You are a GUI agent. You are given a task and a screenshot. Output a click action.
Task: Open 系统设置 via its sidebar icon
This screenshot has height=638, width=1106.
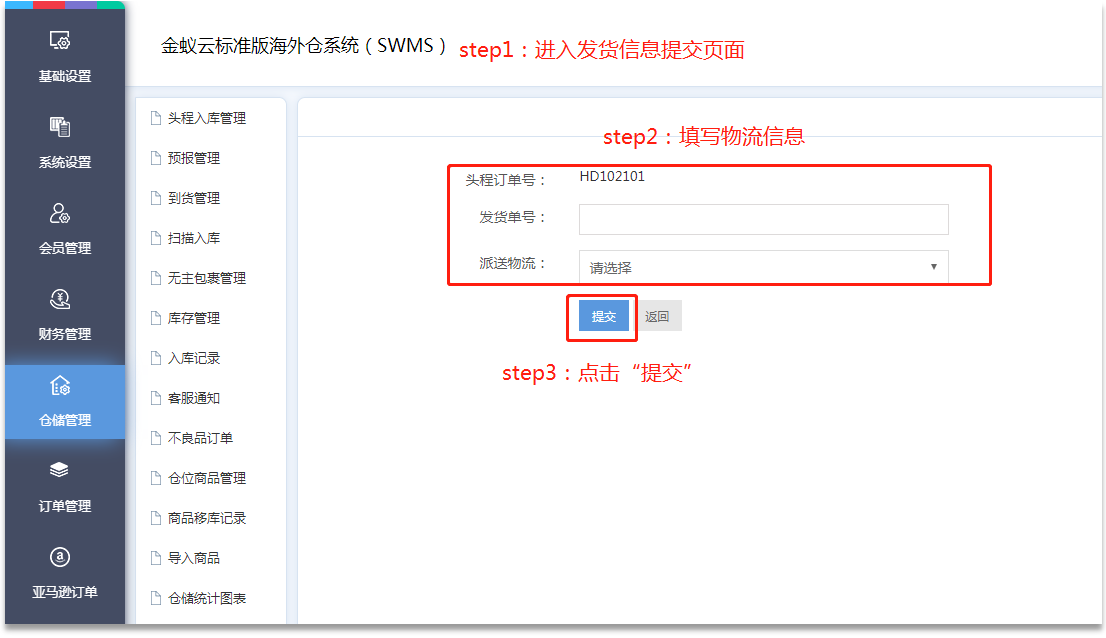click(60, 127)
